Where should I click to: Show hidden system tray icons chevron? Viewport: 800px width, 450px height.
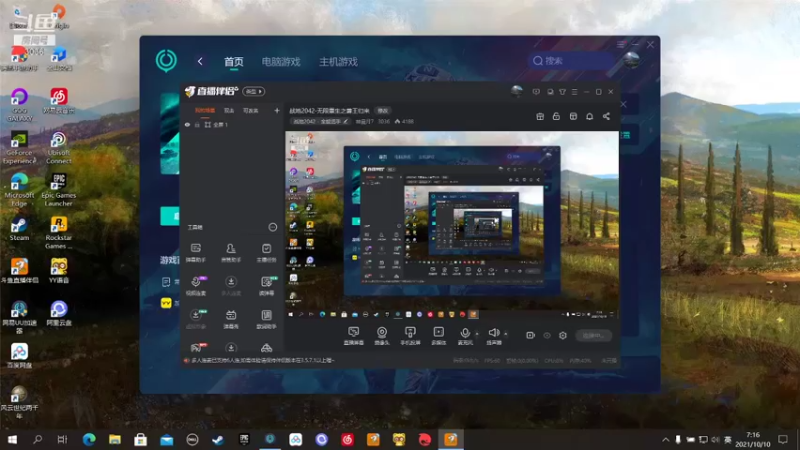pyautogui.click(x=666, y=439)
